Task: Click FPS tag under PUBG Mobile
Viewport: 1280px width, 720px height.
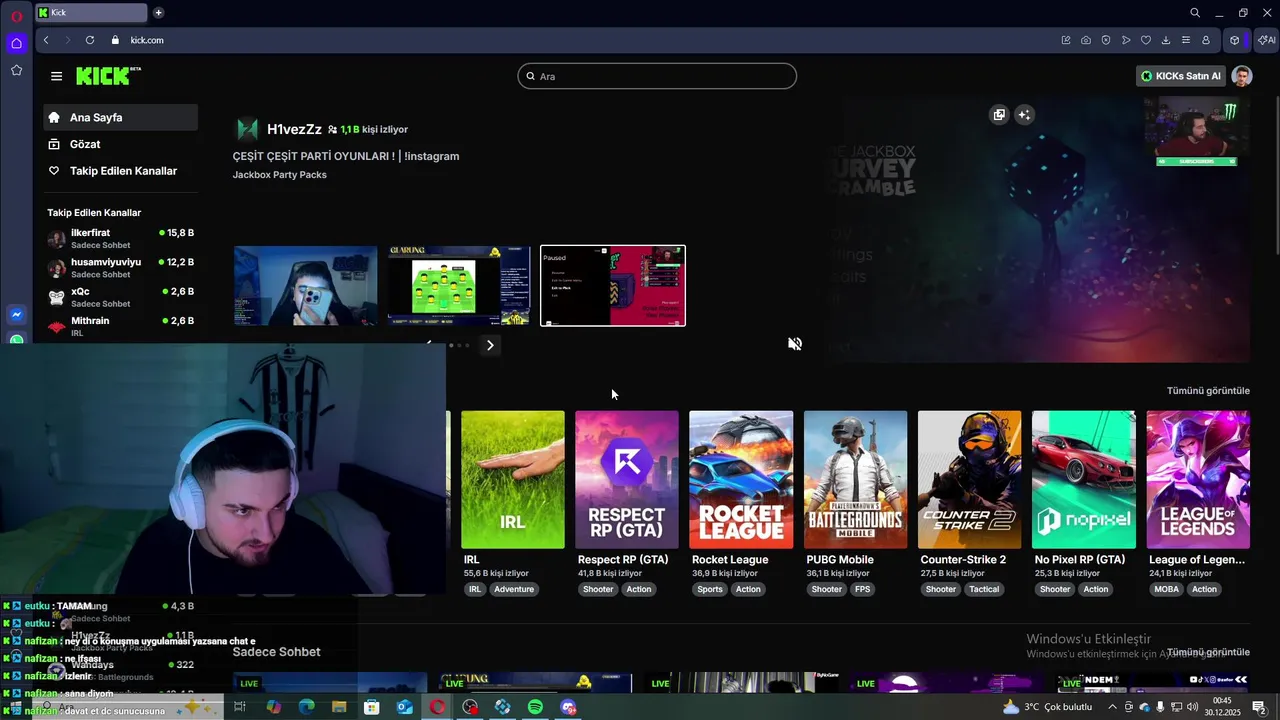Action: (x=862, y=590)
